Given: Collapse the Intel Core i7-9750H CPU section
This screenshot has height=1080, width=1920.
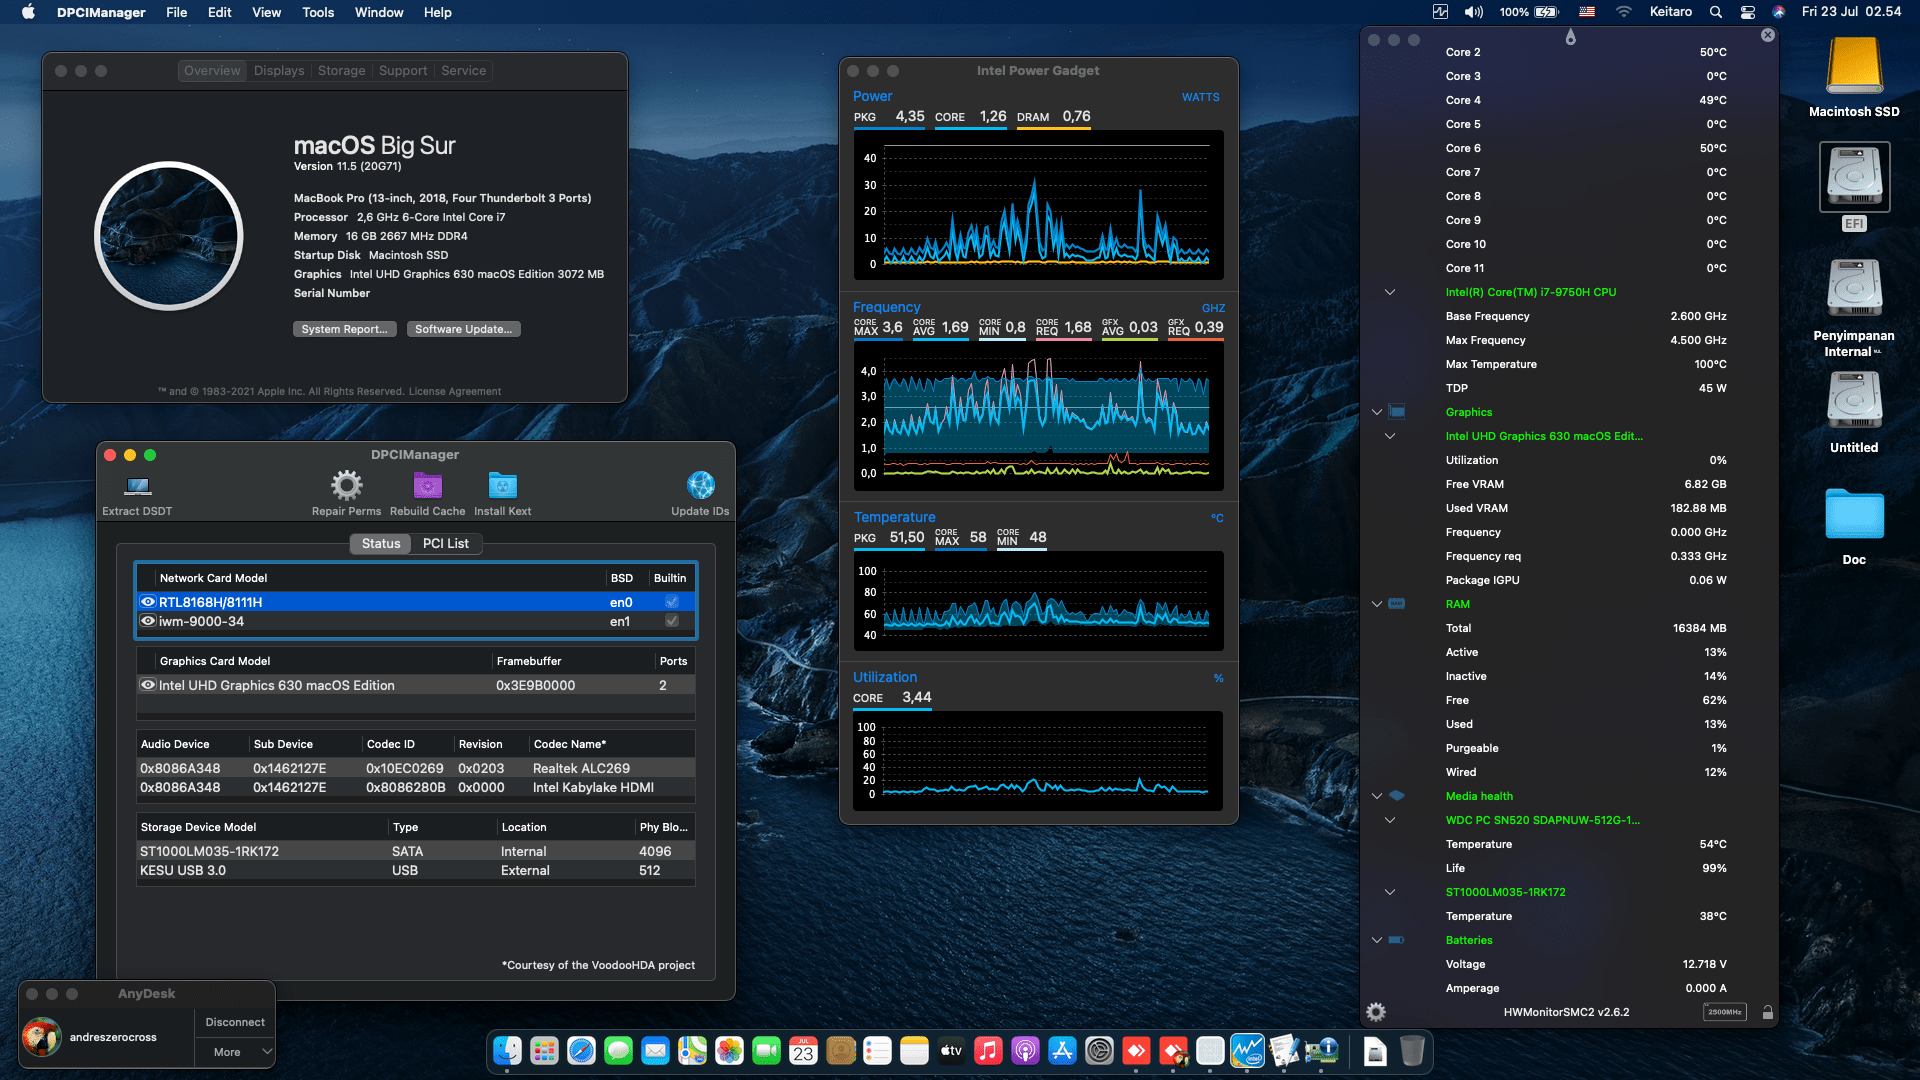Looking at the screenshot, I should (1390, 292).
